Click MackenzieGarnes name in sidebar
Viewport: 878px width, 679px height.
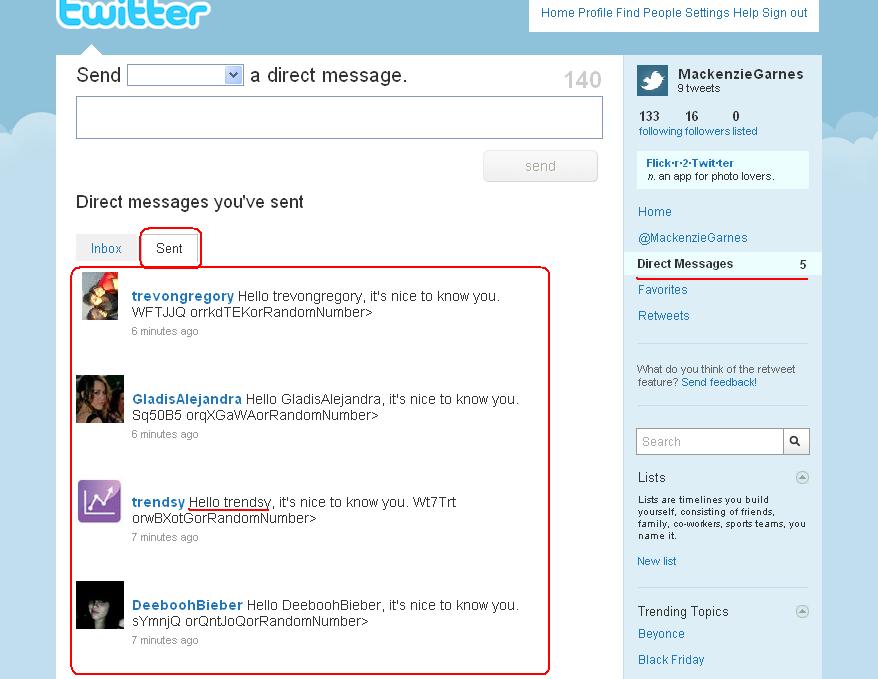tap(740, 74)
